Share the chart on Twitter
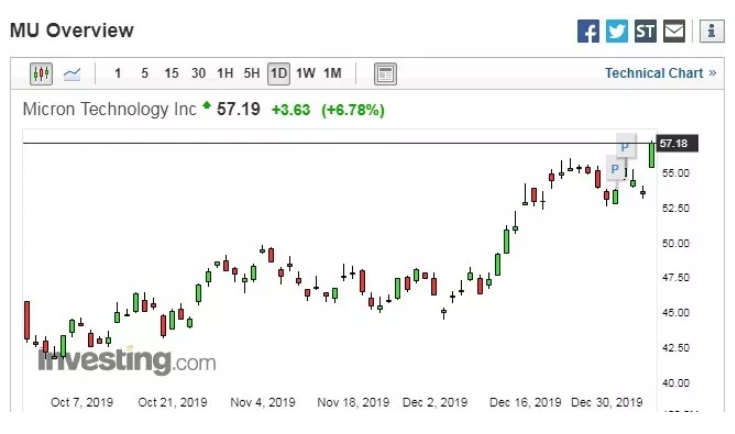This screenshot has height=434, width=735. 616,31
